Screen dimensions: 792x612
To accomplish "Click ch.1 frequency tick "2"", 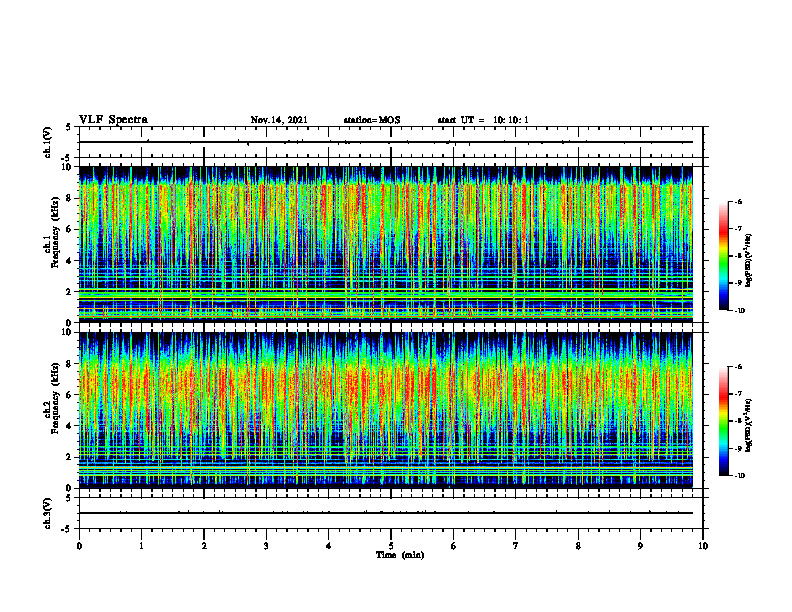I will (x=70, y=292).
